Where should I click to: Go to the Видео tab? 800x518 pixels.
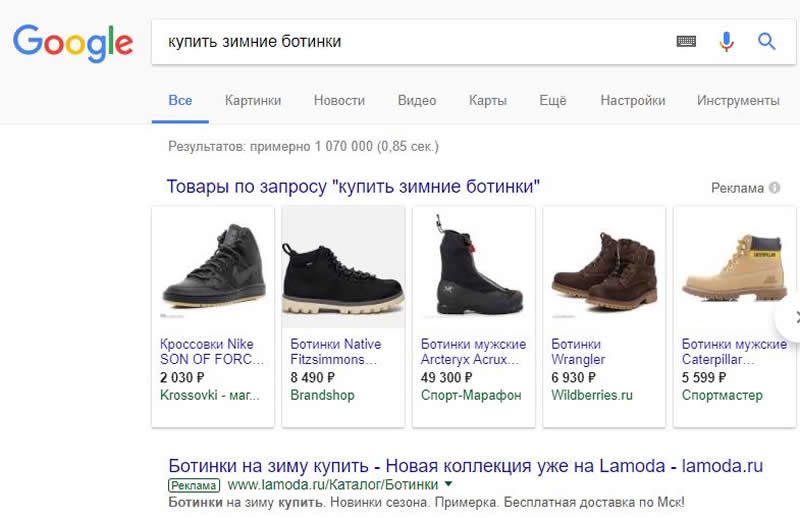(417, 101)
